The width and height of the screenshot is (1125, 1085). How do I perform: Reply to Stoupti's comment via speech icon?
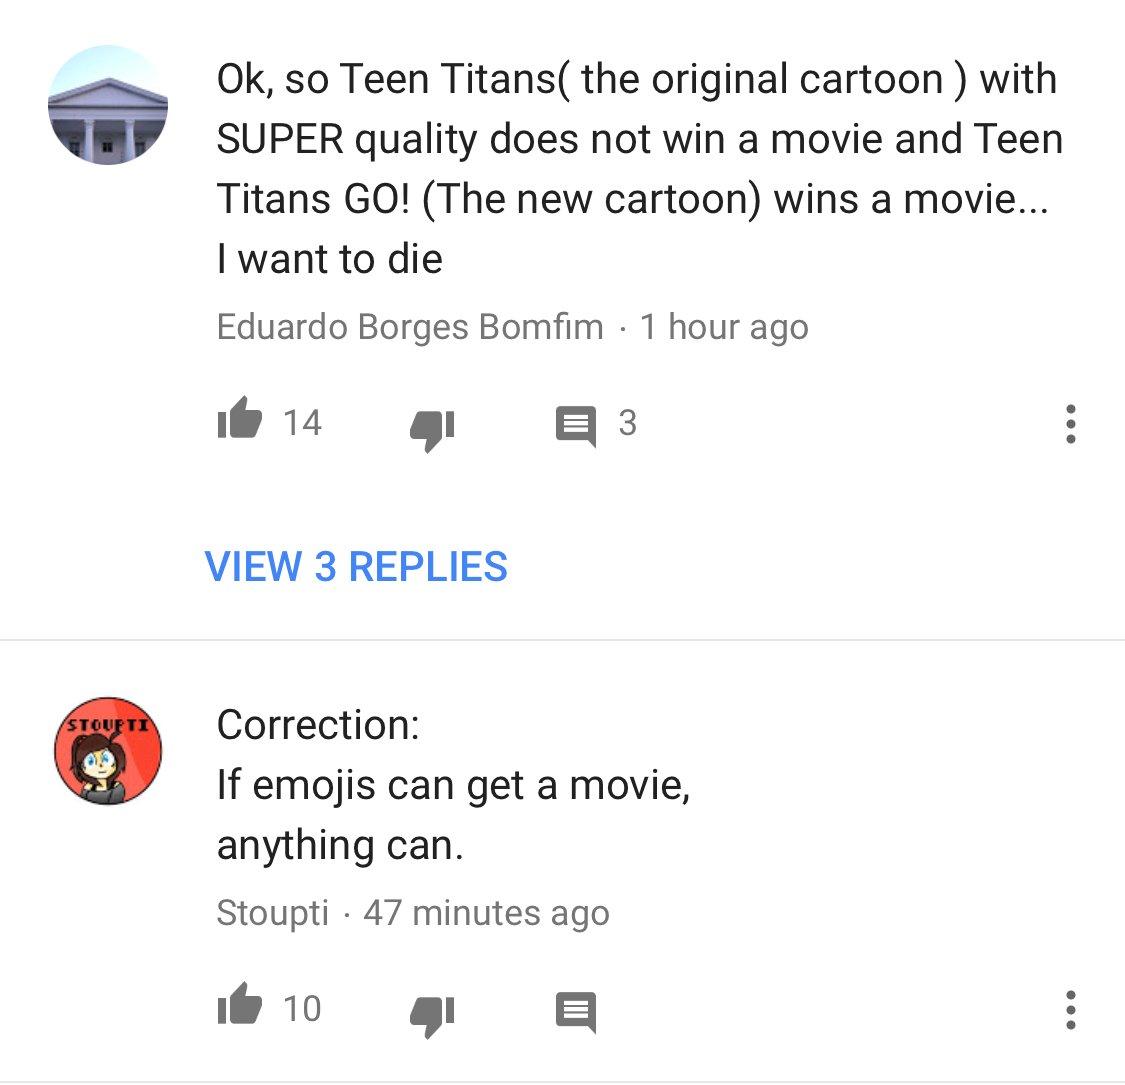point(576,1012)
